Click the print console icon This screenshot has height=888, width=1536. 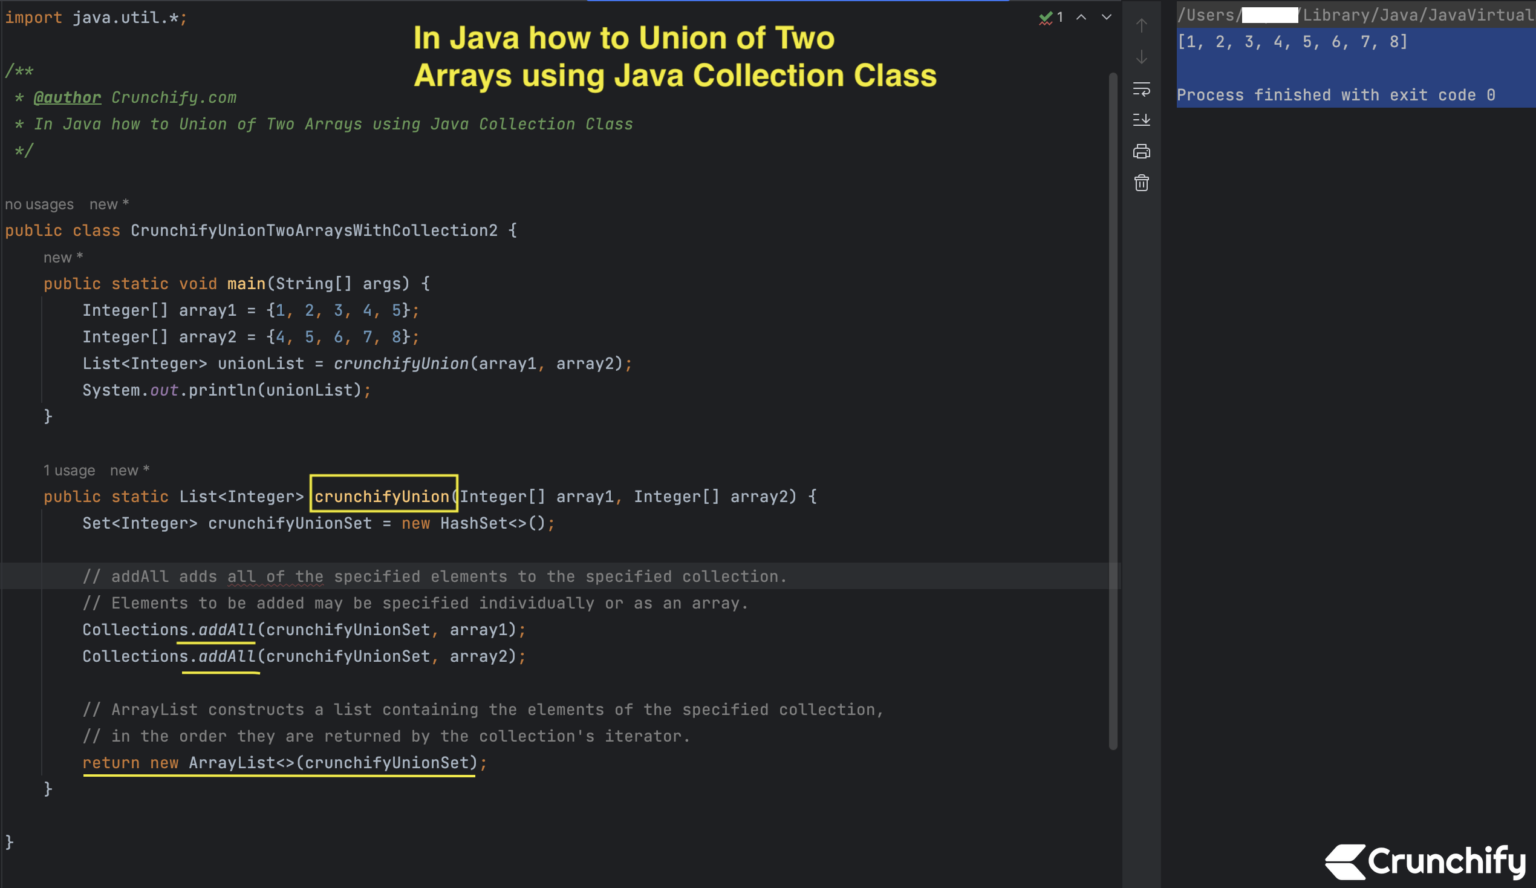1141,150
